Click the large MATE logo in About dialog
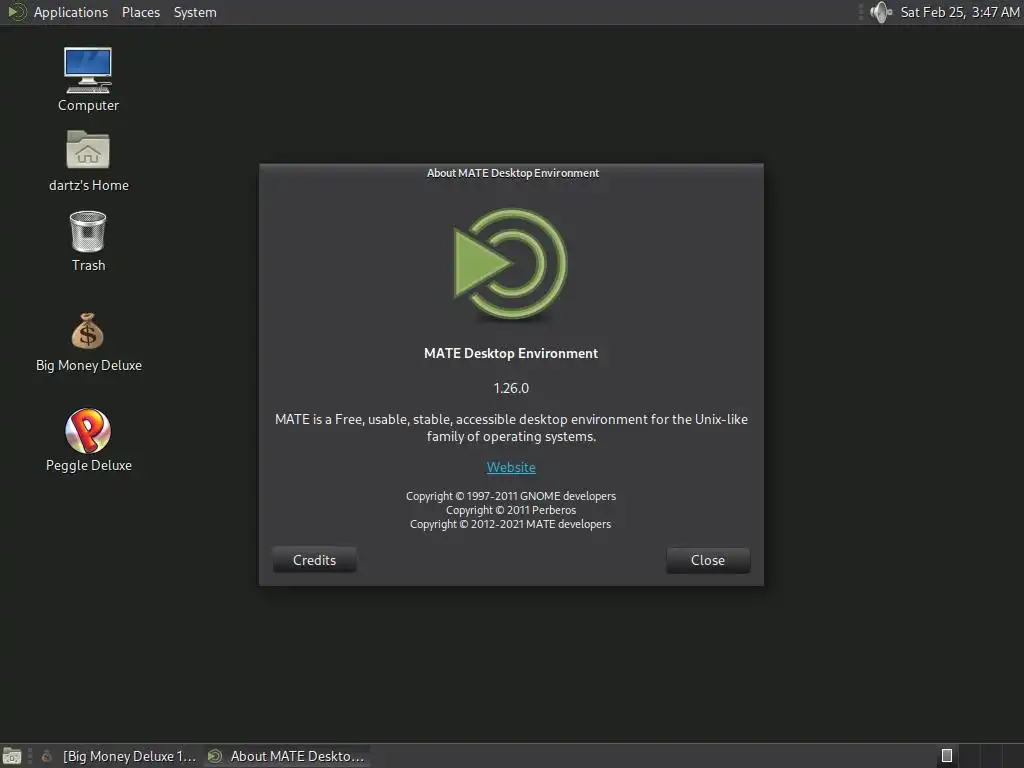The width and height of the screenshot is (1024, 768). pyautogui.click(x=511, y=263)
